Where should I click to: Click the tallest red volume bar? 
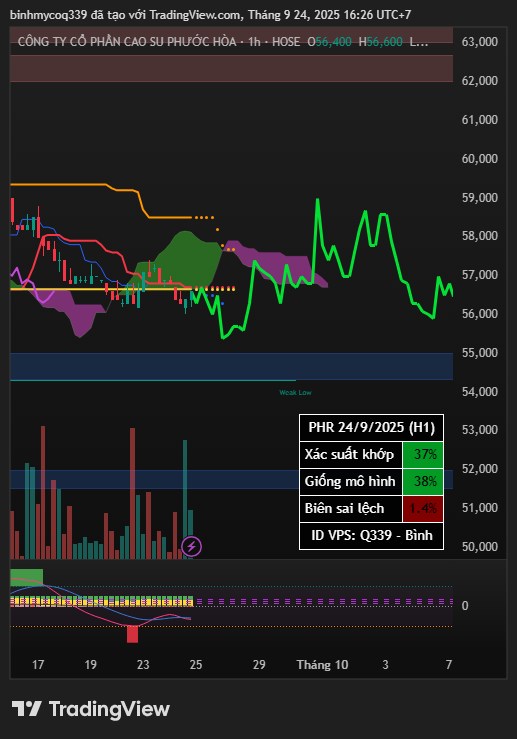pos(43,492)
